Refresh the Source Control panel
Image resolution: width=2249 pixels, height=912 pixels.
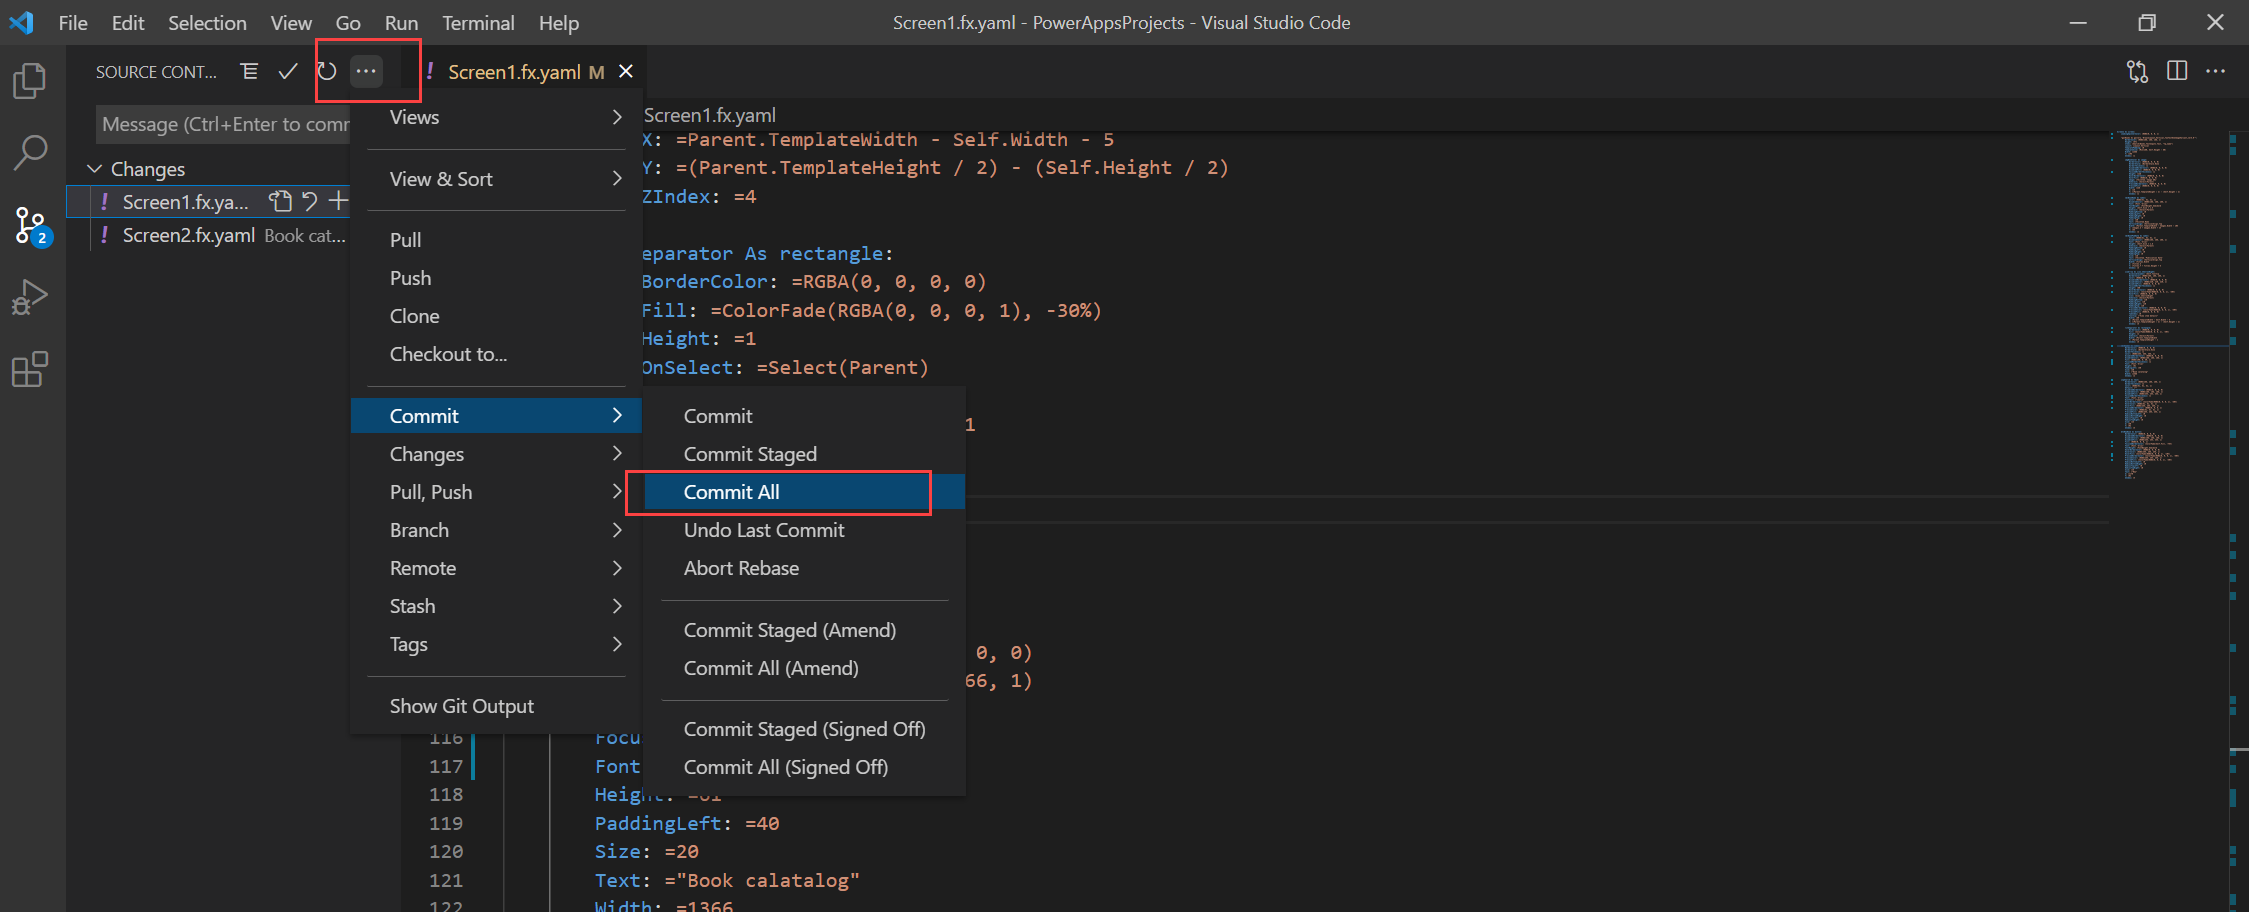click(x=327, y=71)
